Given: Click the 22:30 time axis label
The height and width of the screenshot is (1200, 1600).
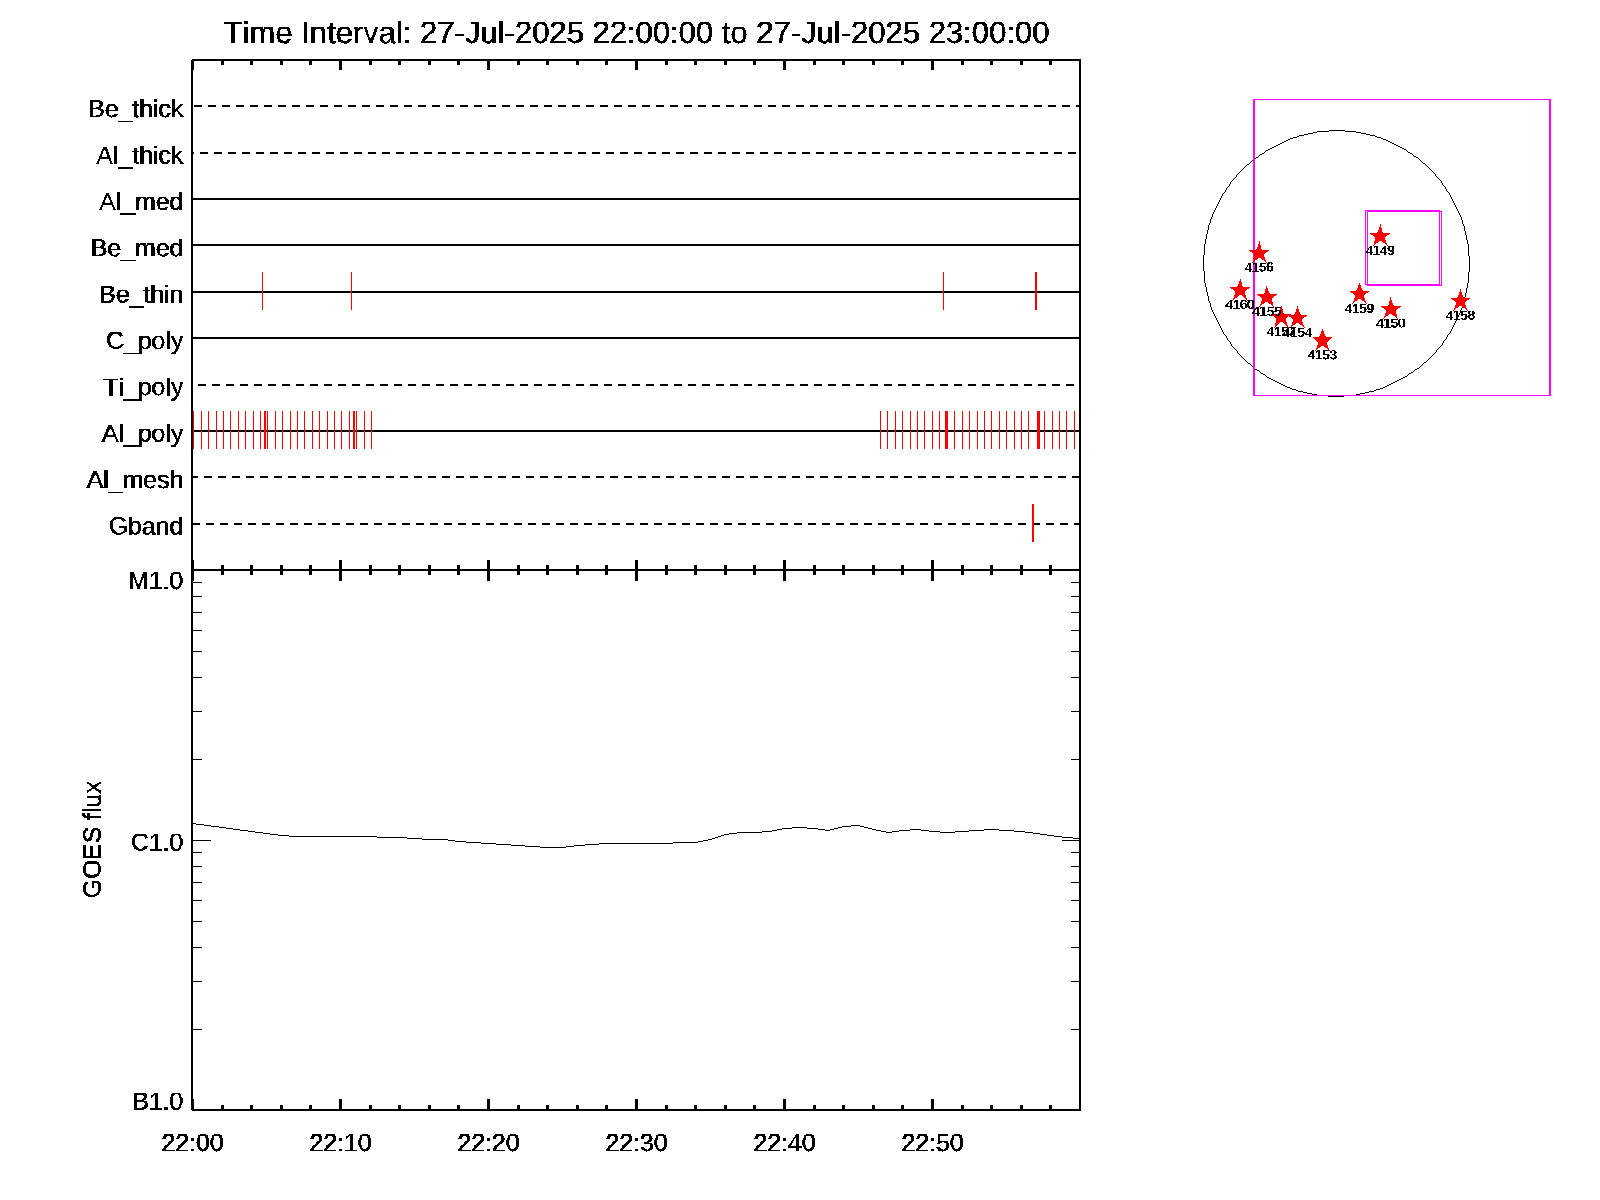Looking at the screenshot, I should pyautogui.click(x=636, y=1143).
